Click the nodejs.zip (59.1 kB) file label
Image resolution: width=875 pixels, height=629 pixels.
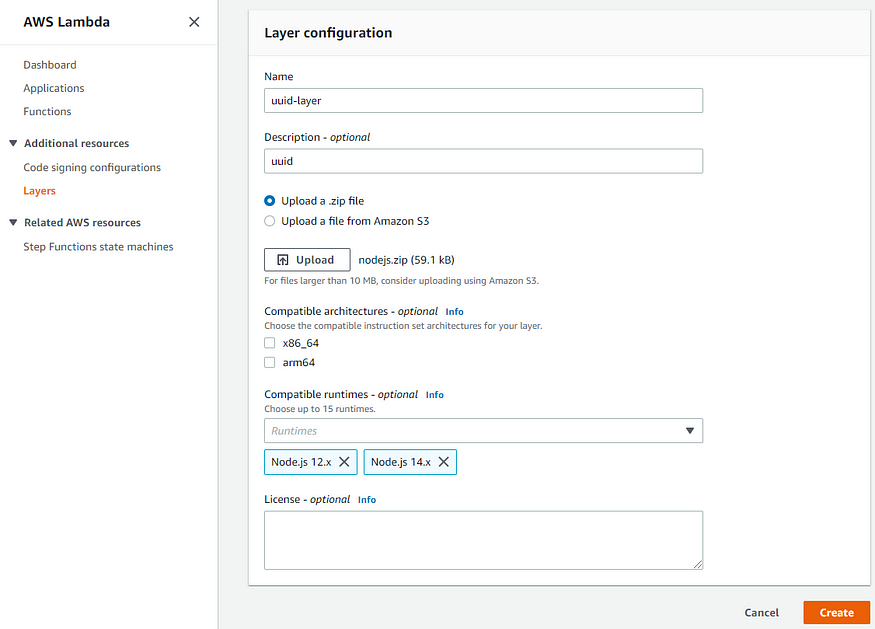coord(406,260)
